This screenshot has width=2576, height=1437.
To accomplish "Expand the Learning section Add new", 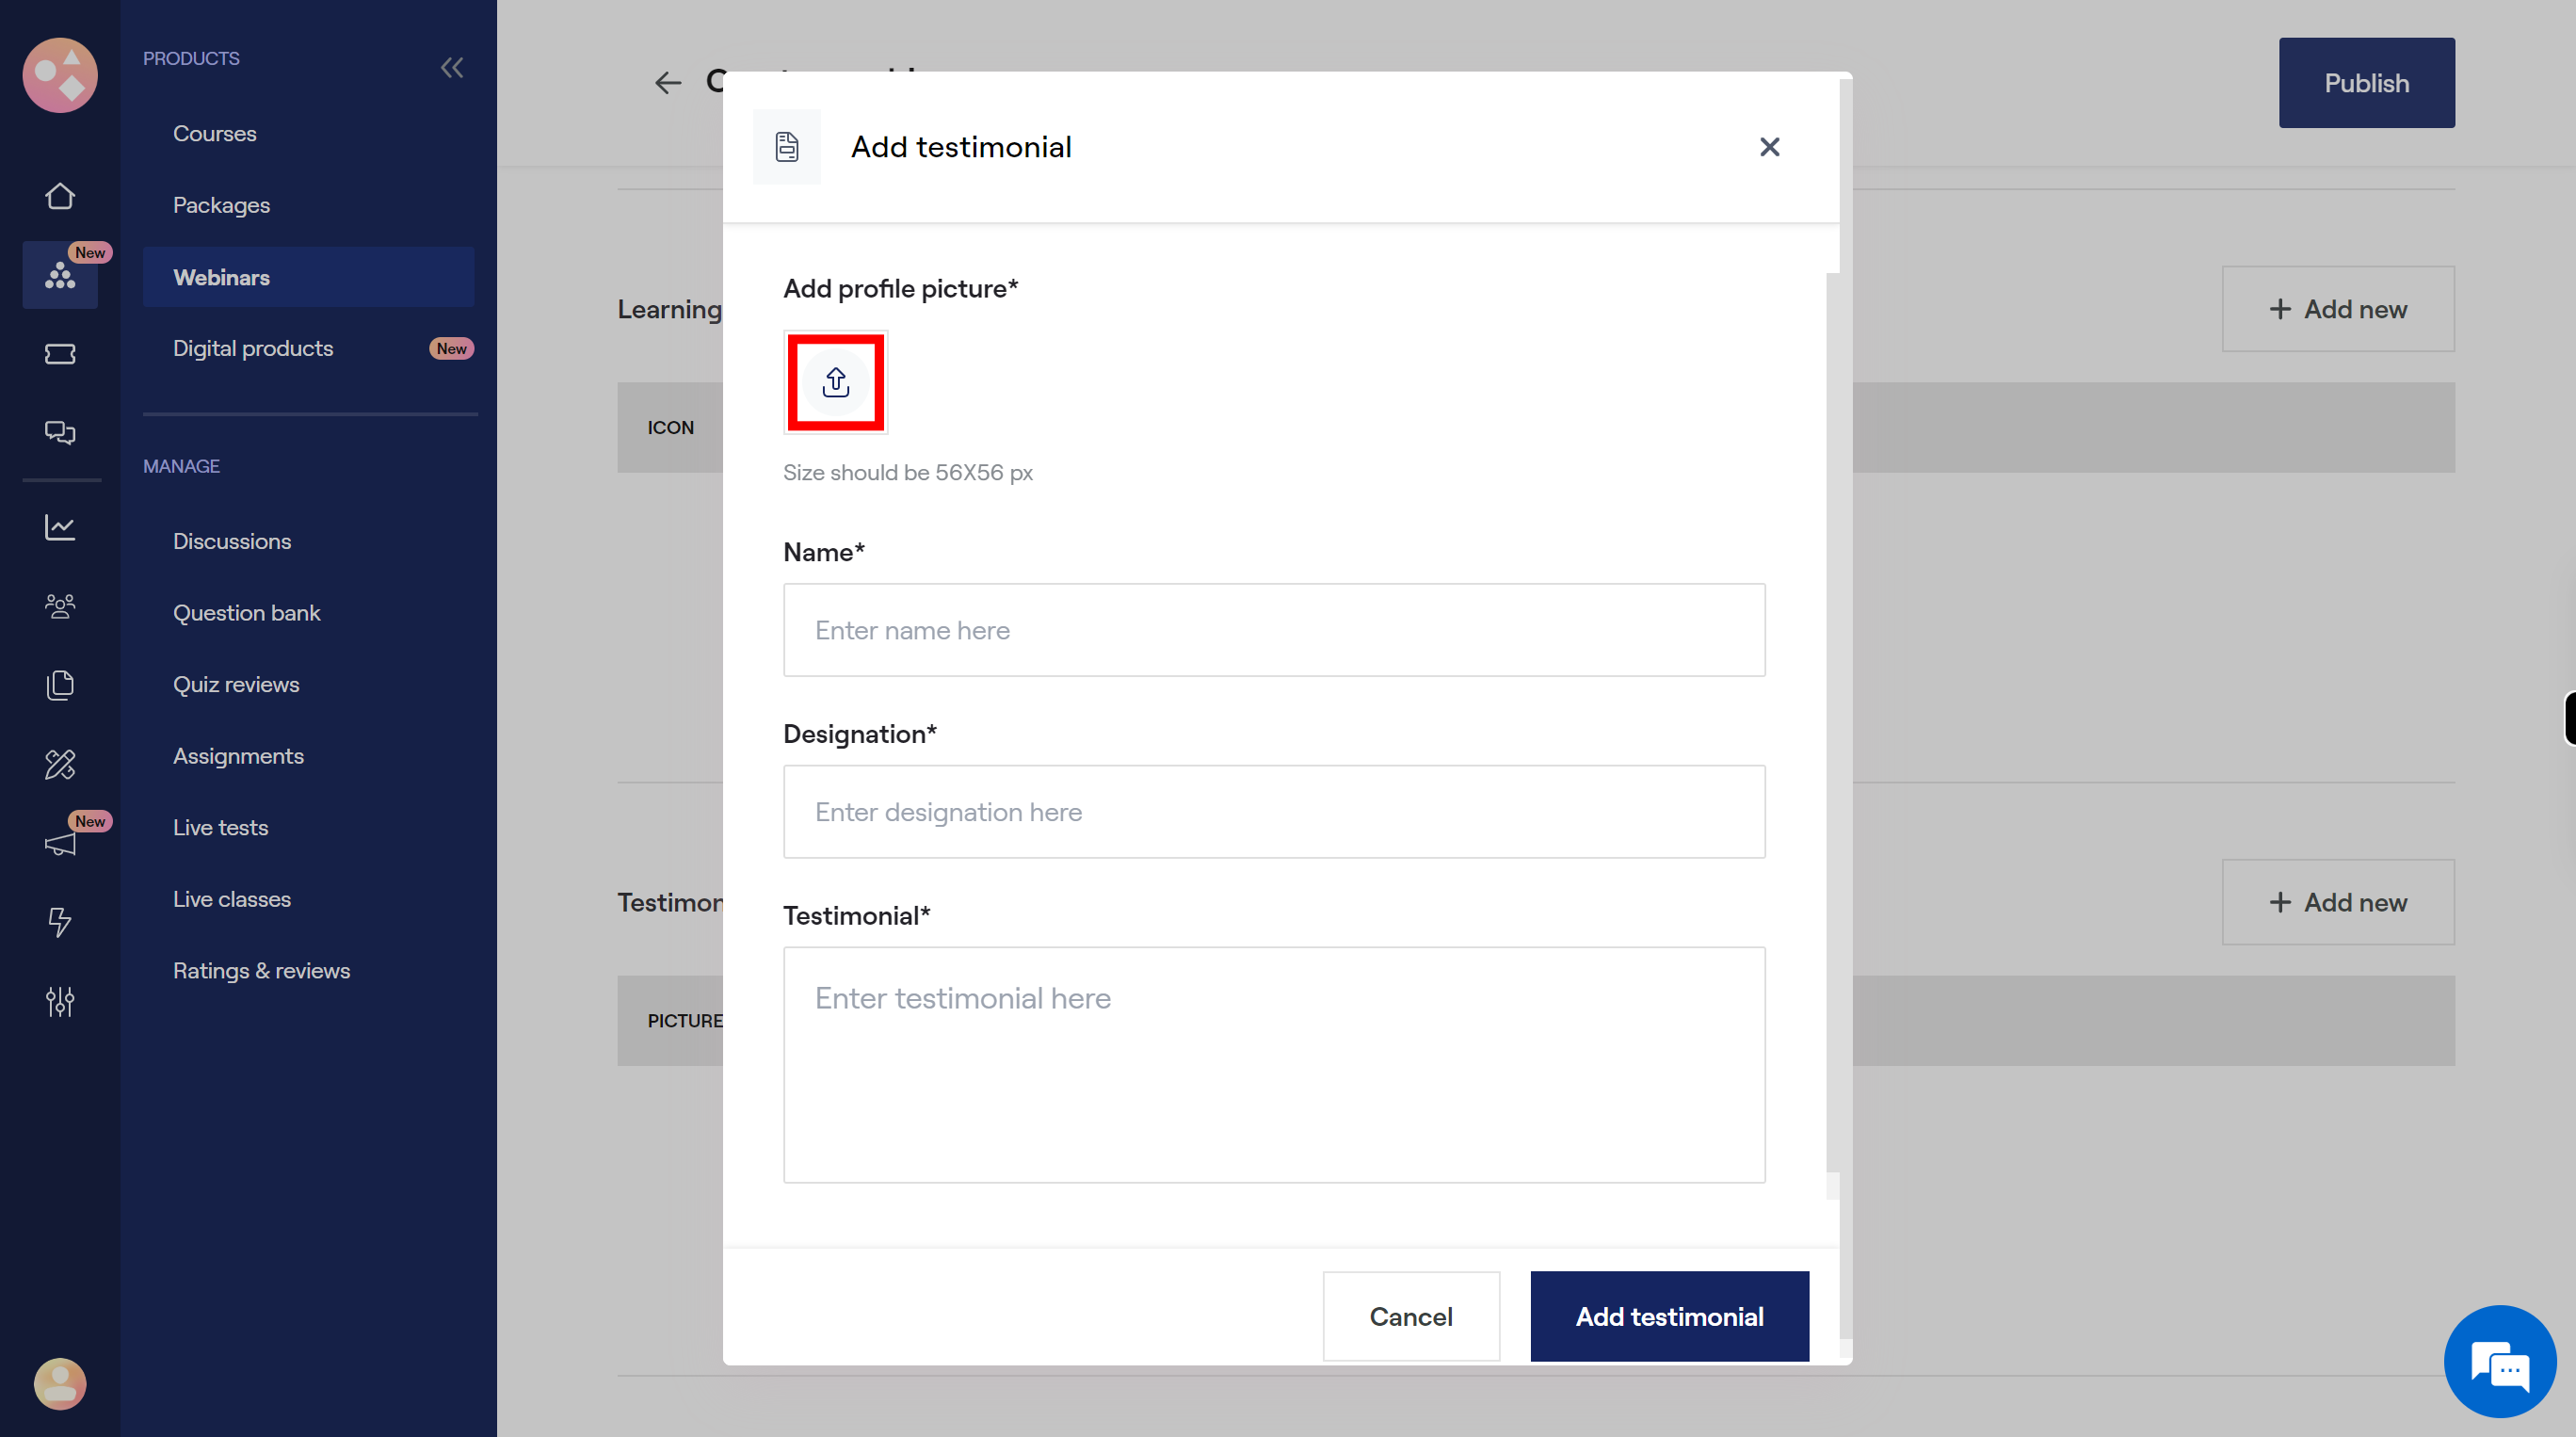I will 2339,308.
